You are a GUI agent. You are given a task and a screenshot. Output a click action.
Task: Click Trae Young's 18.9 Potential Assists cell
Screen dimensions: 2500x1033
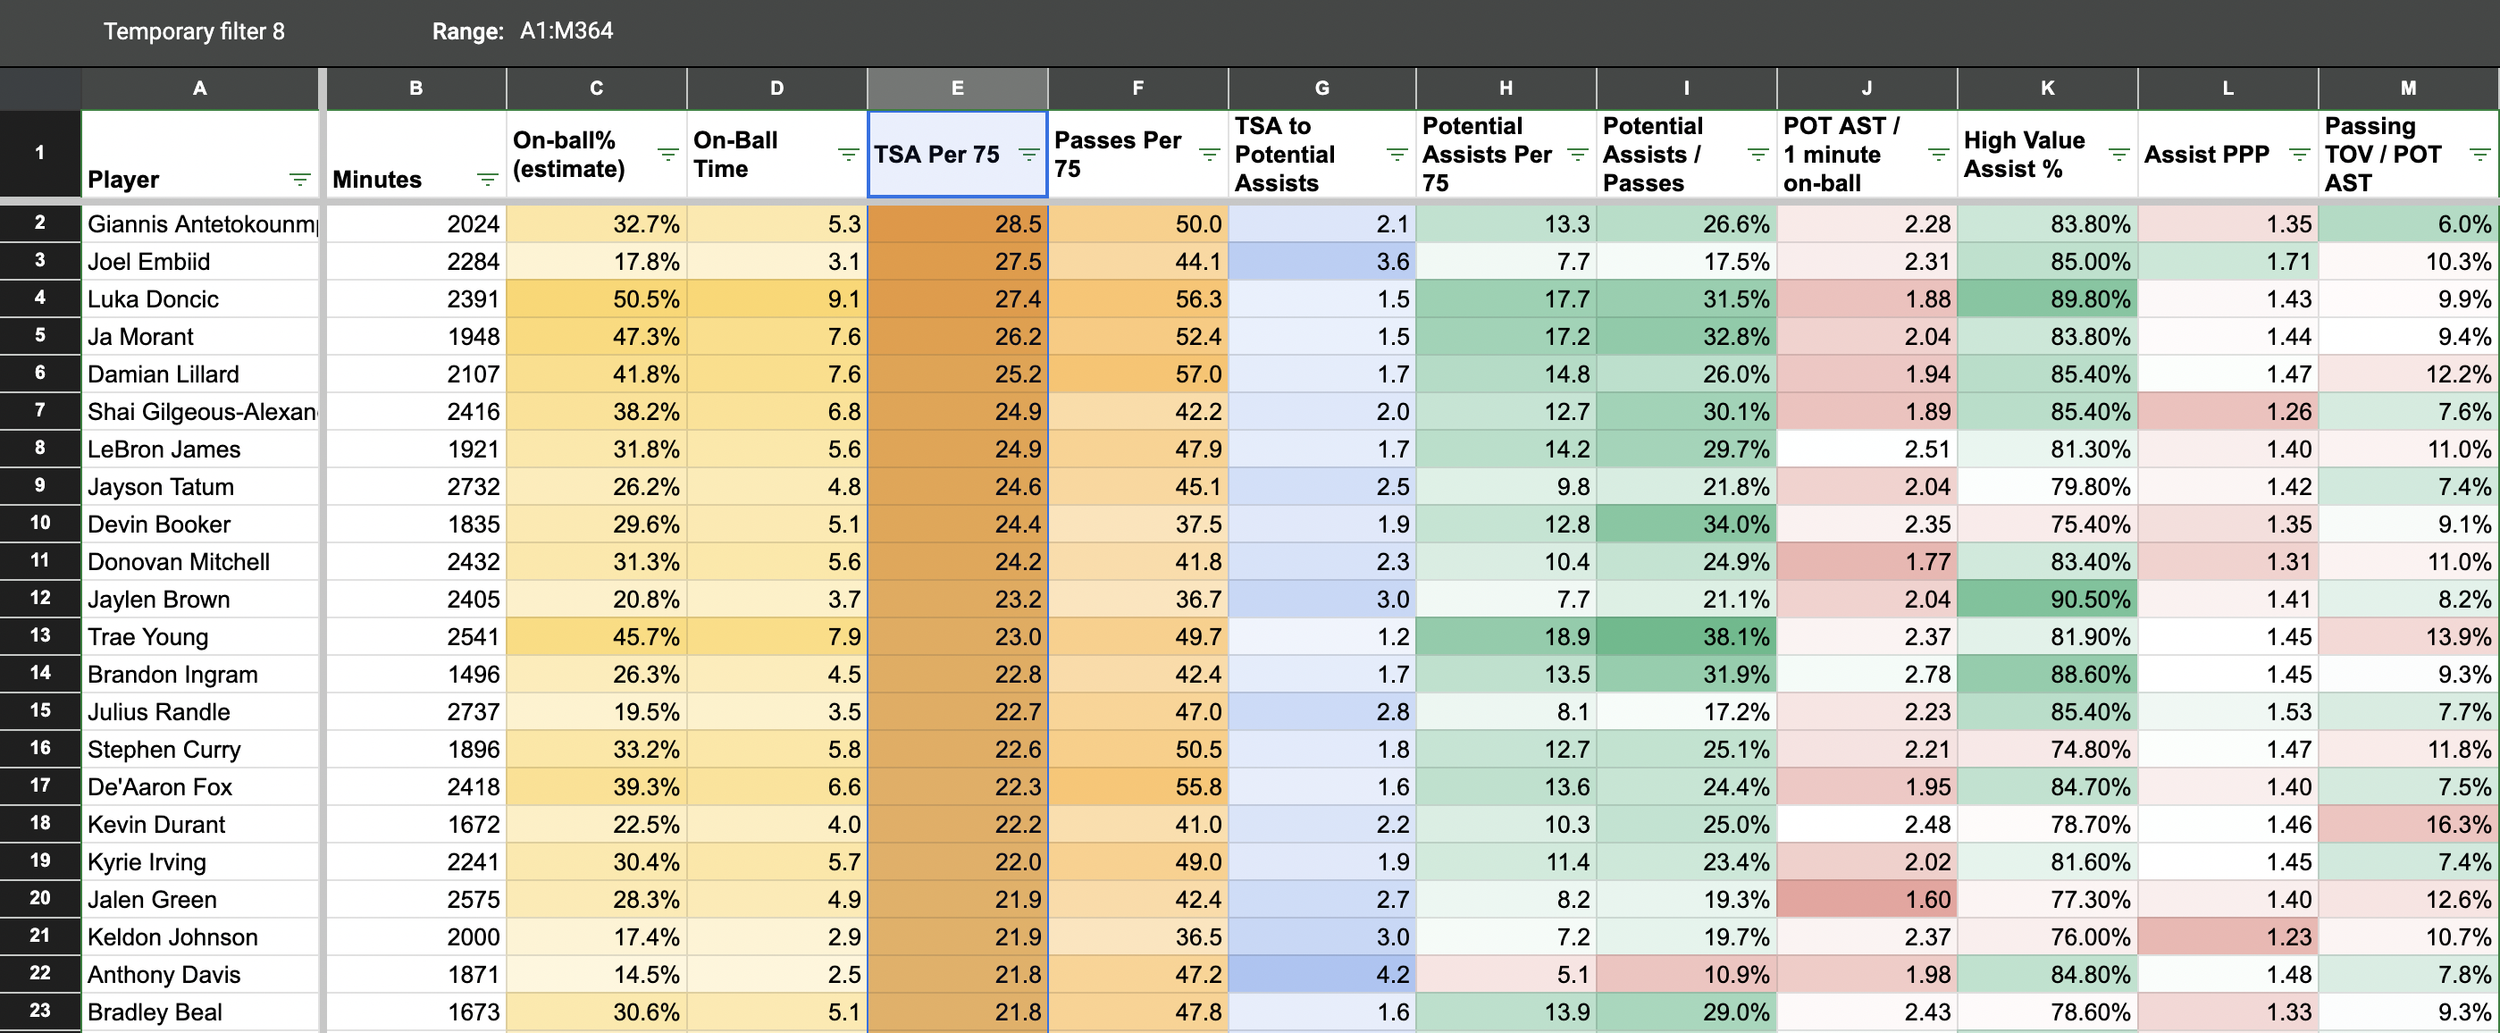(1506, 636)
